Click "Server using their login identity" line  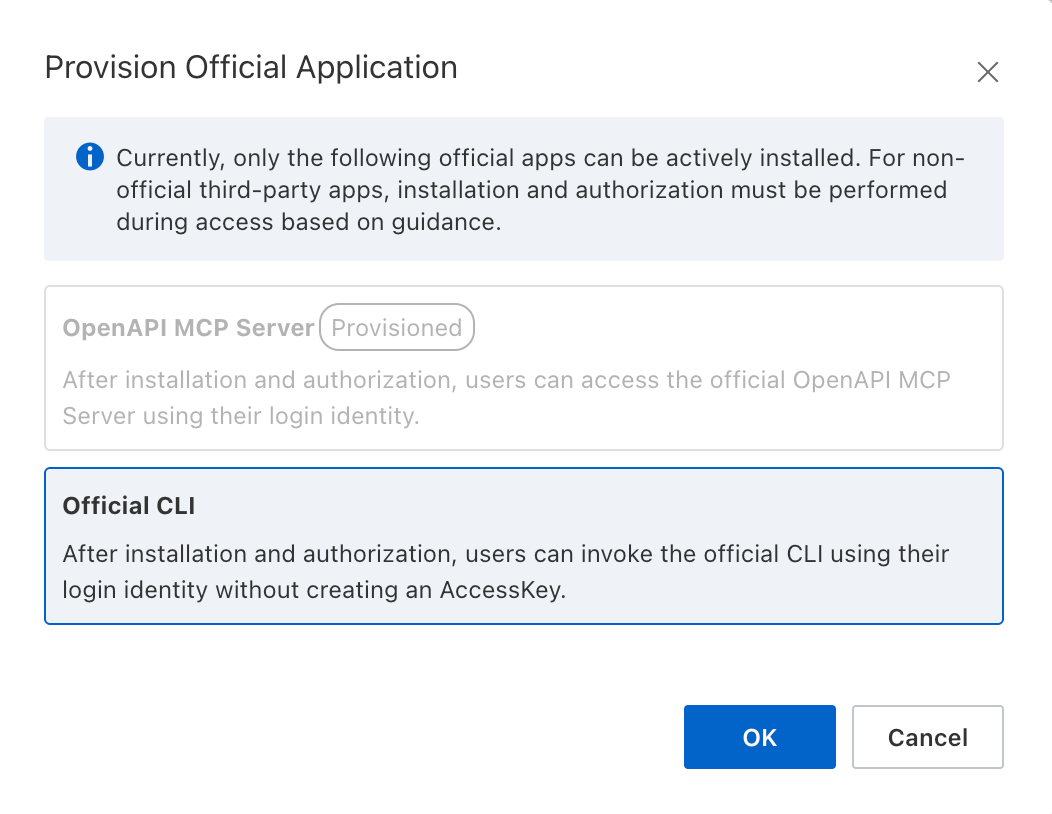tap(240, 416)
